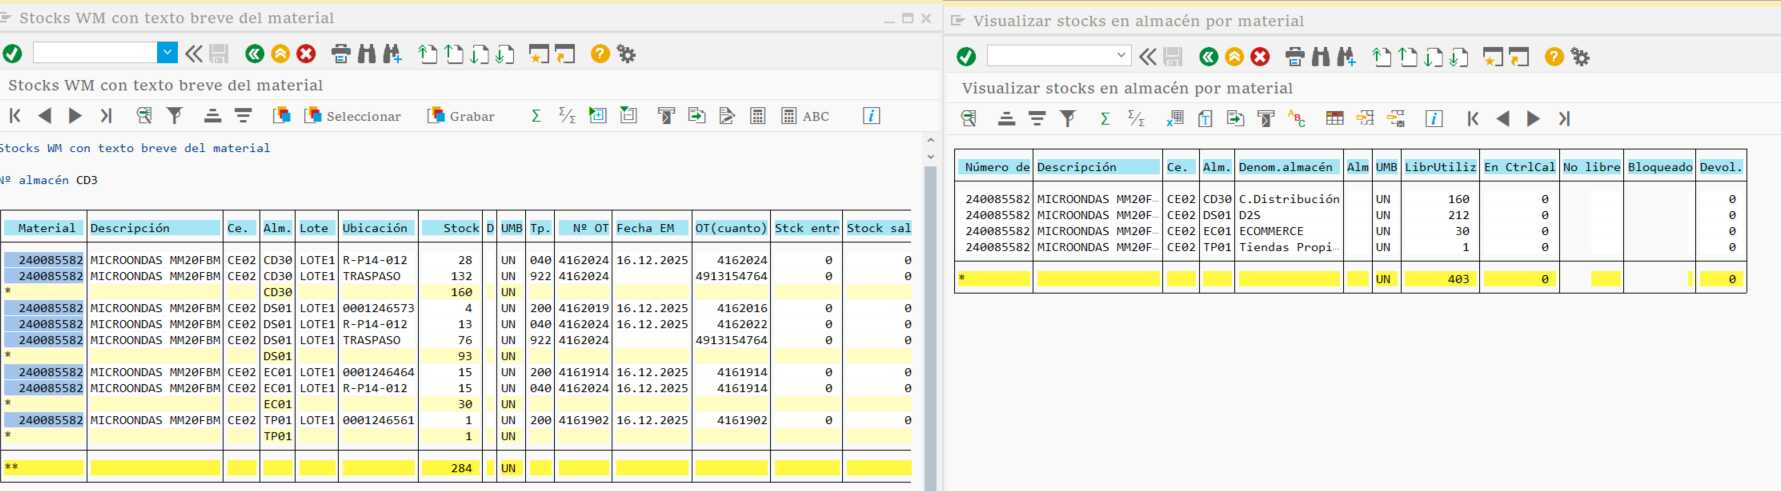The width and height of the screenshot is (1781, 491).
Task: Click the Grabar button
Action: (x=461, y=116)
